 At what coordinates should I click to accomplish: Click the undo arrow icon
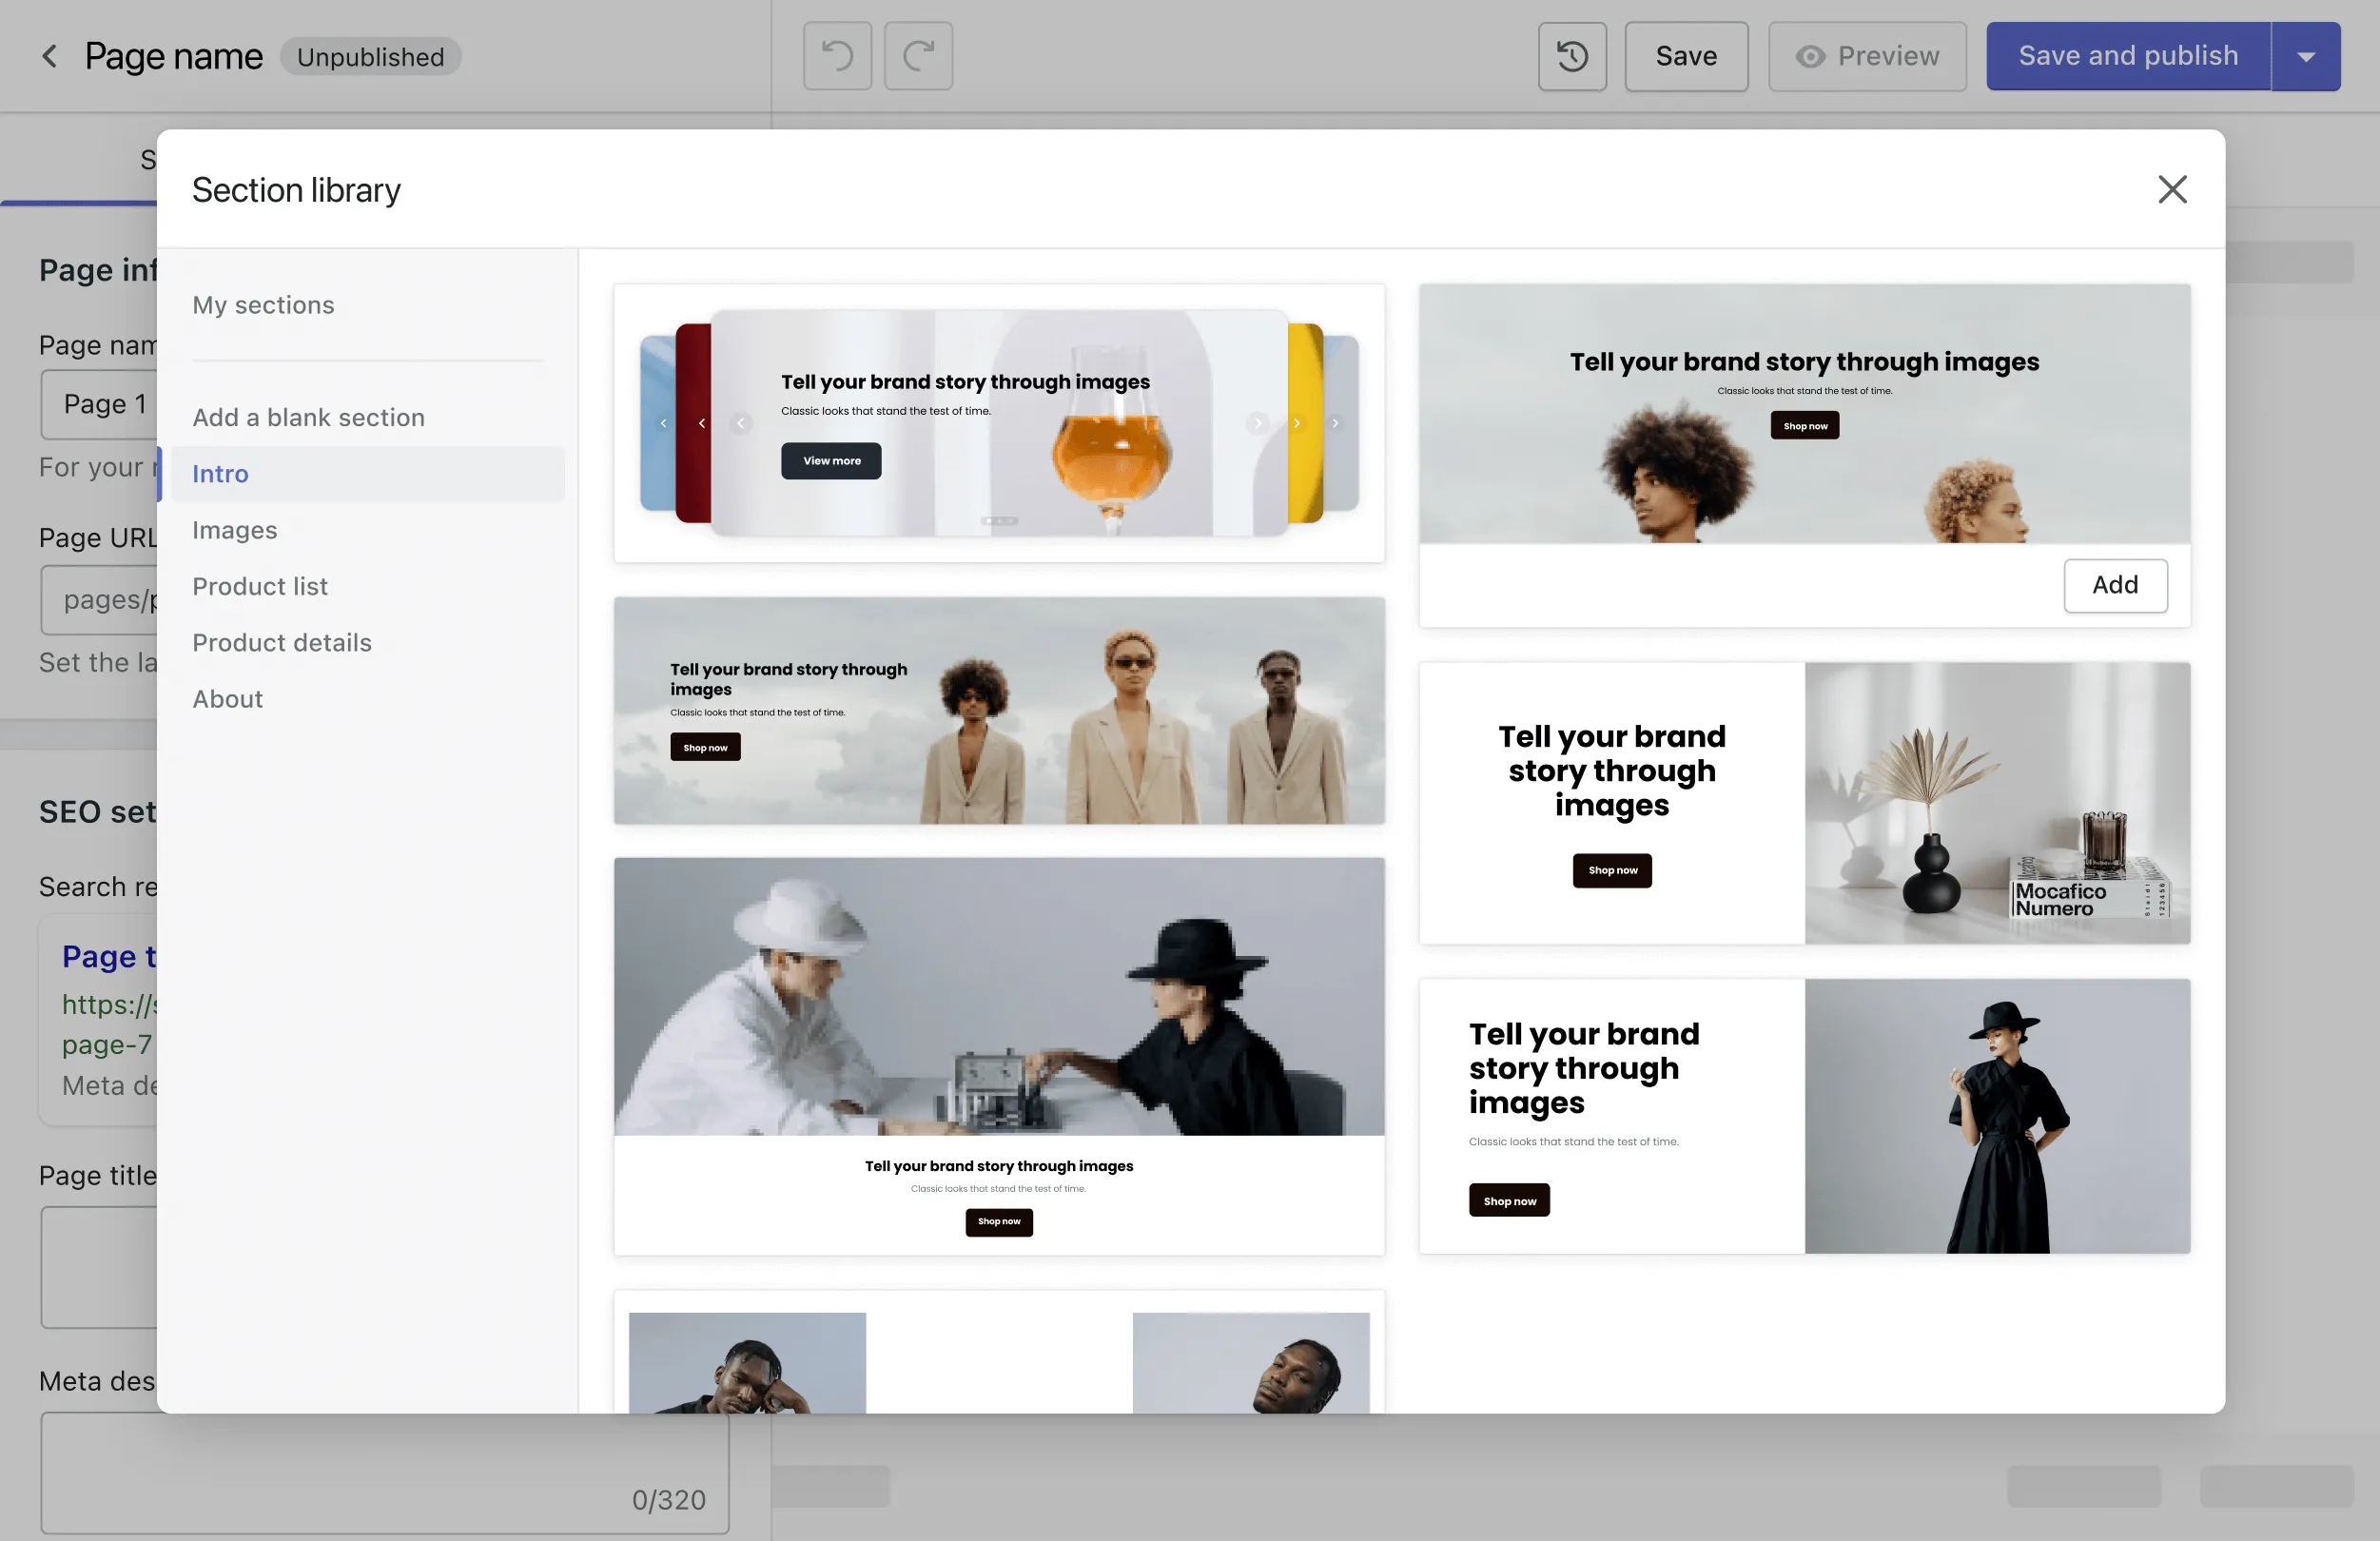click(837, 56)
